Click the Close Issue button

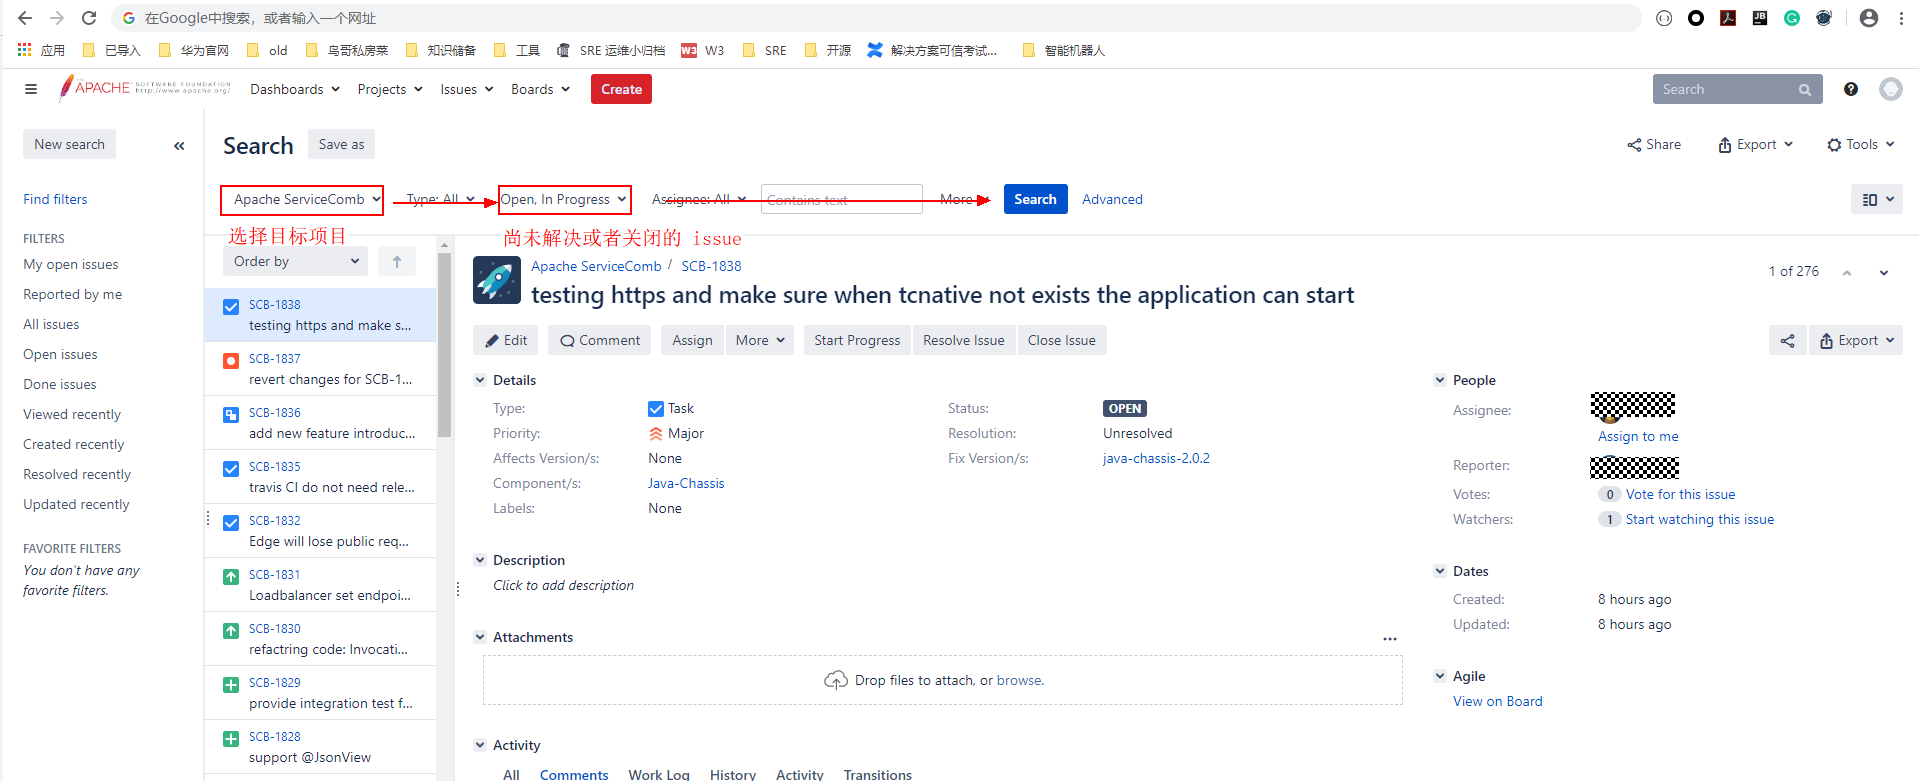(x=1062, y=341)
